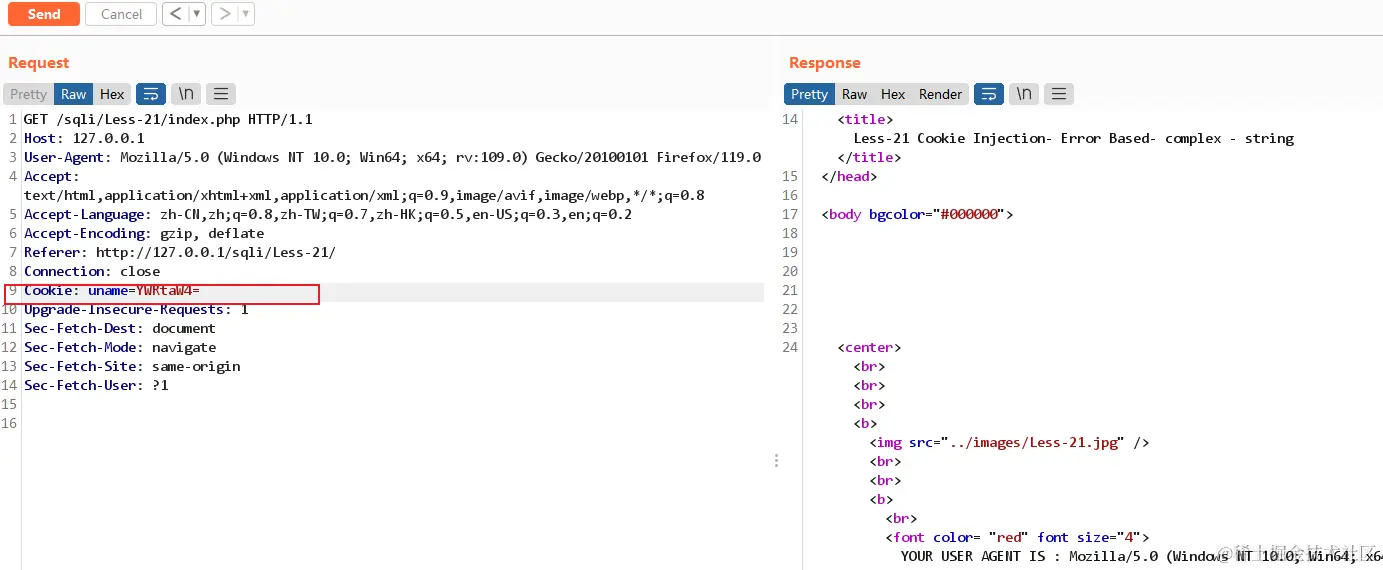
Task: Click the Cancel button
Action: pyautogui.click(x=121, y=14)
